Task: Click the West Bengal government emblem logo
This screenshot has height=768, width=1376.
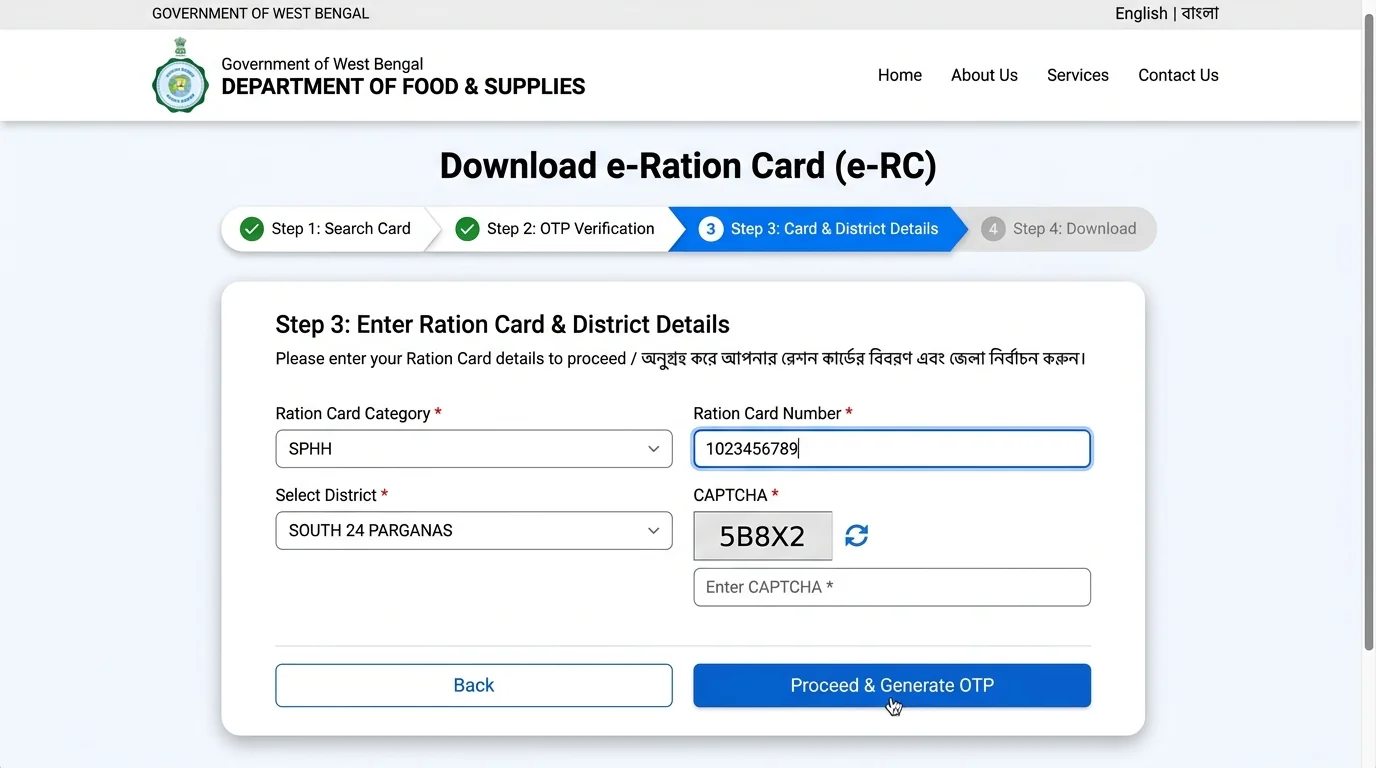Action: [181, 75]
